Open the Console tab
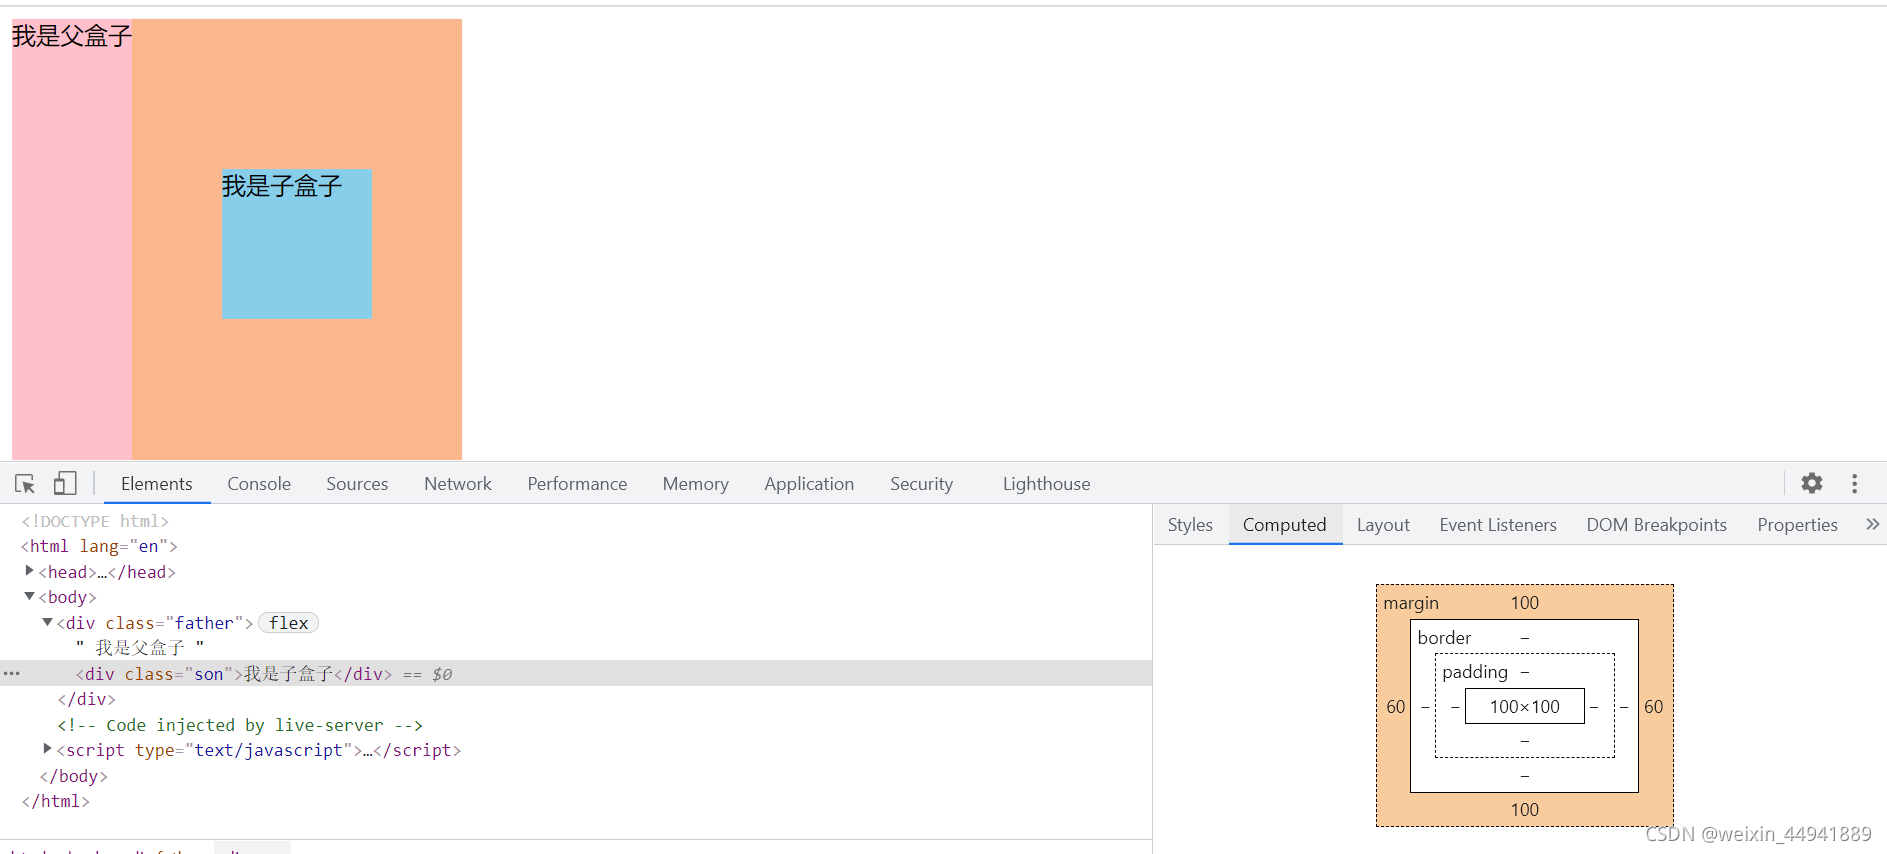 [x=259, y=484]
